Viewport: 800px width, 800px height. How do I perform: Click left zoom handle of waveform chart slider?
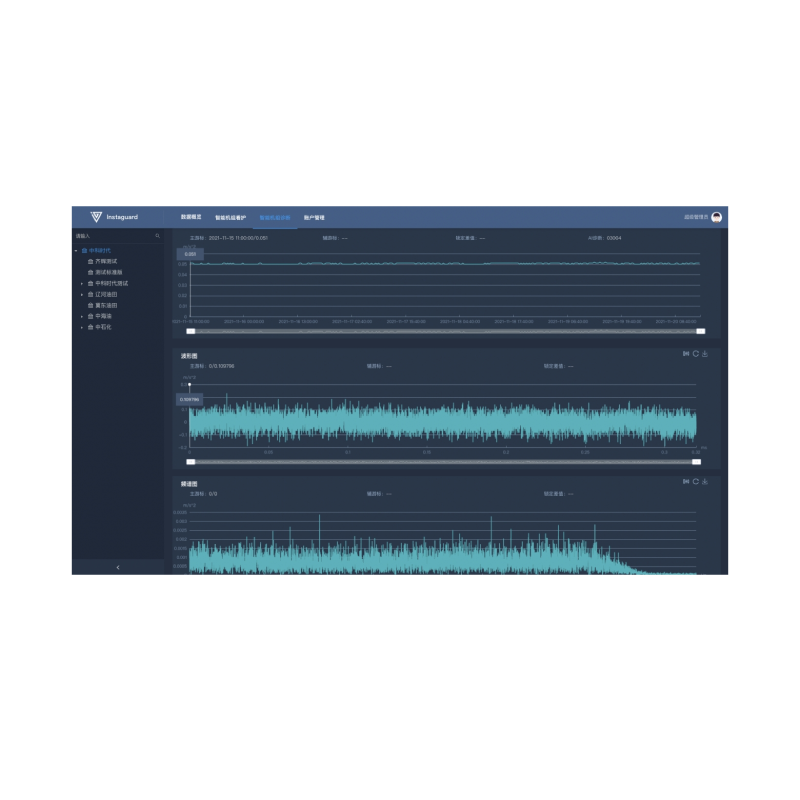click(191, 462)
